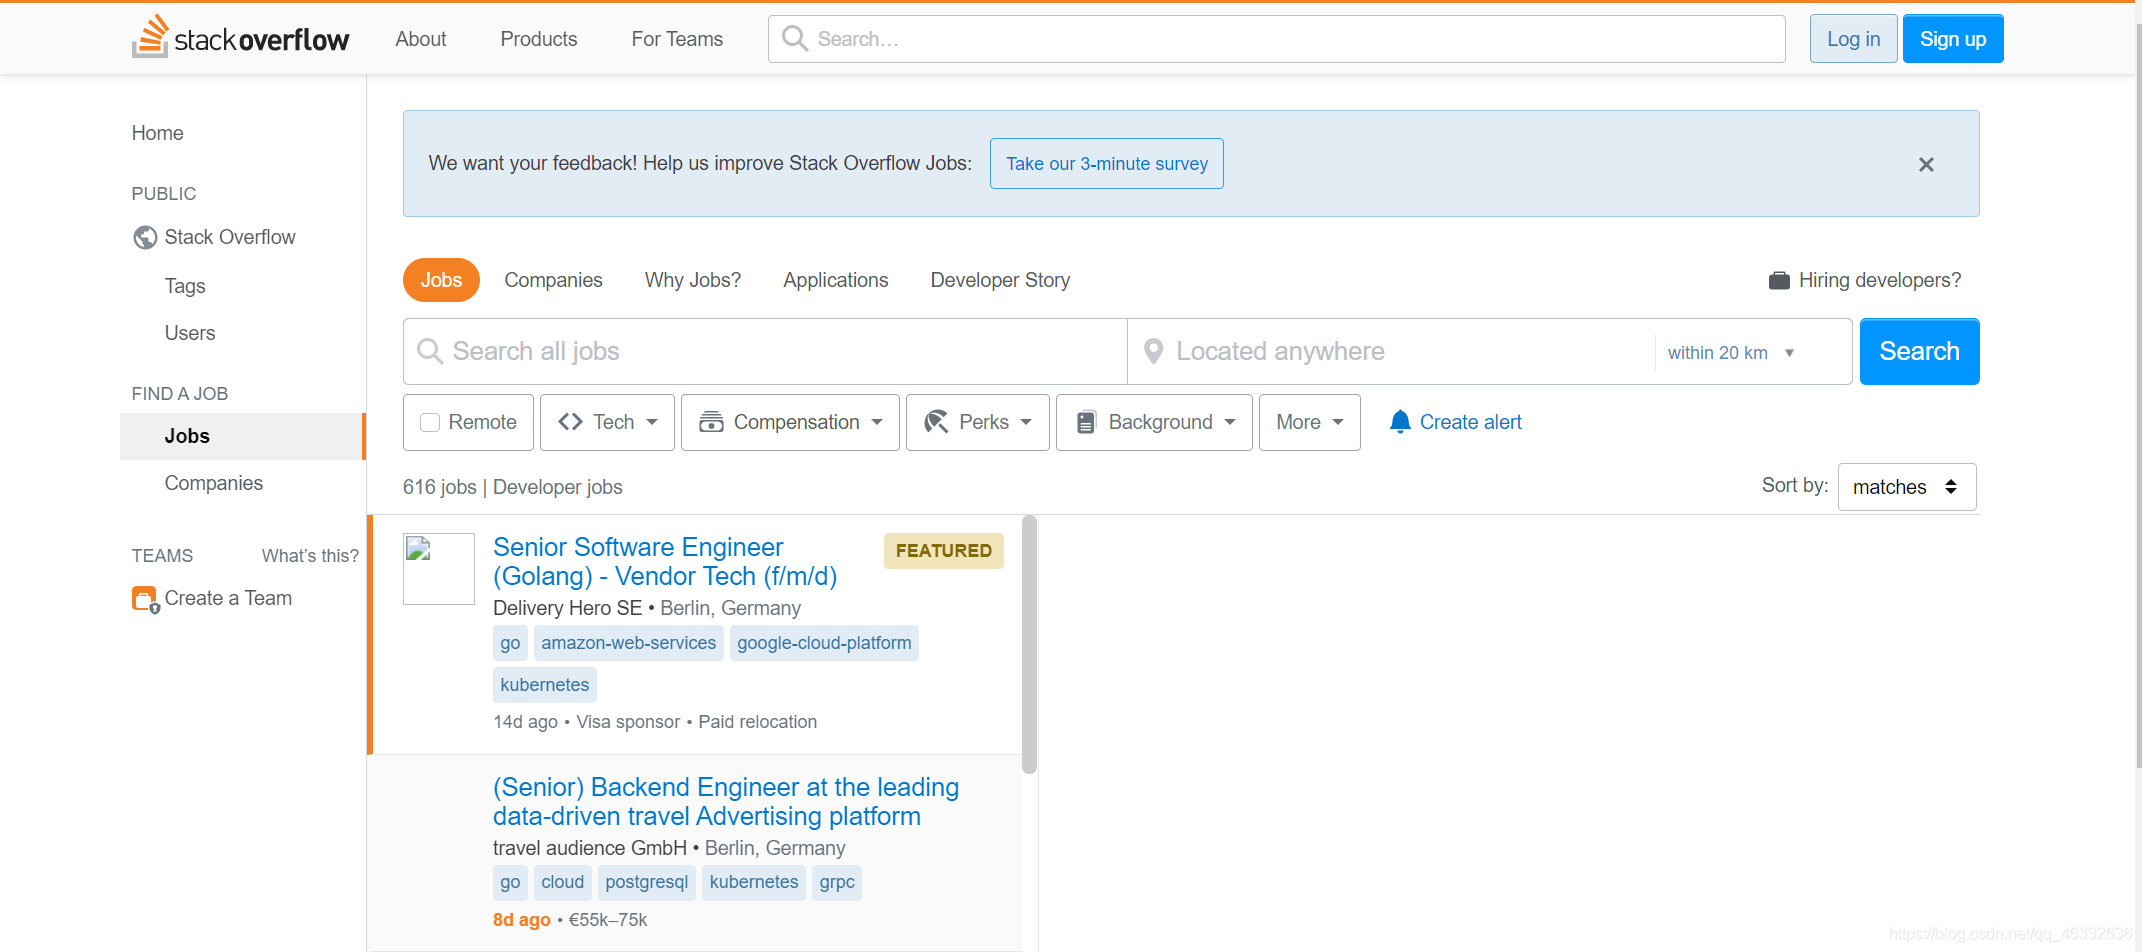Open the Developer Story tab

1000,280
